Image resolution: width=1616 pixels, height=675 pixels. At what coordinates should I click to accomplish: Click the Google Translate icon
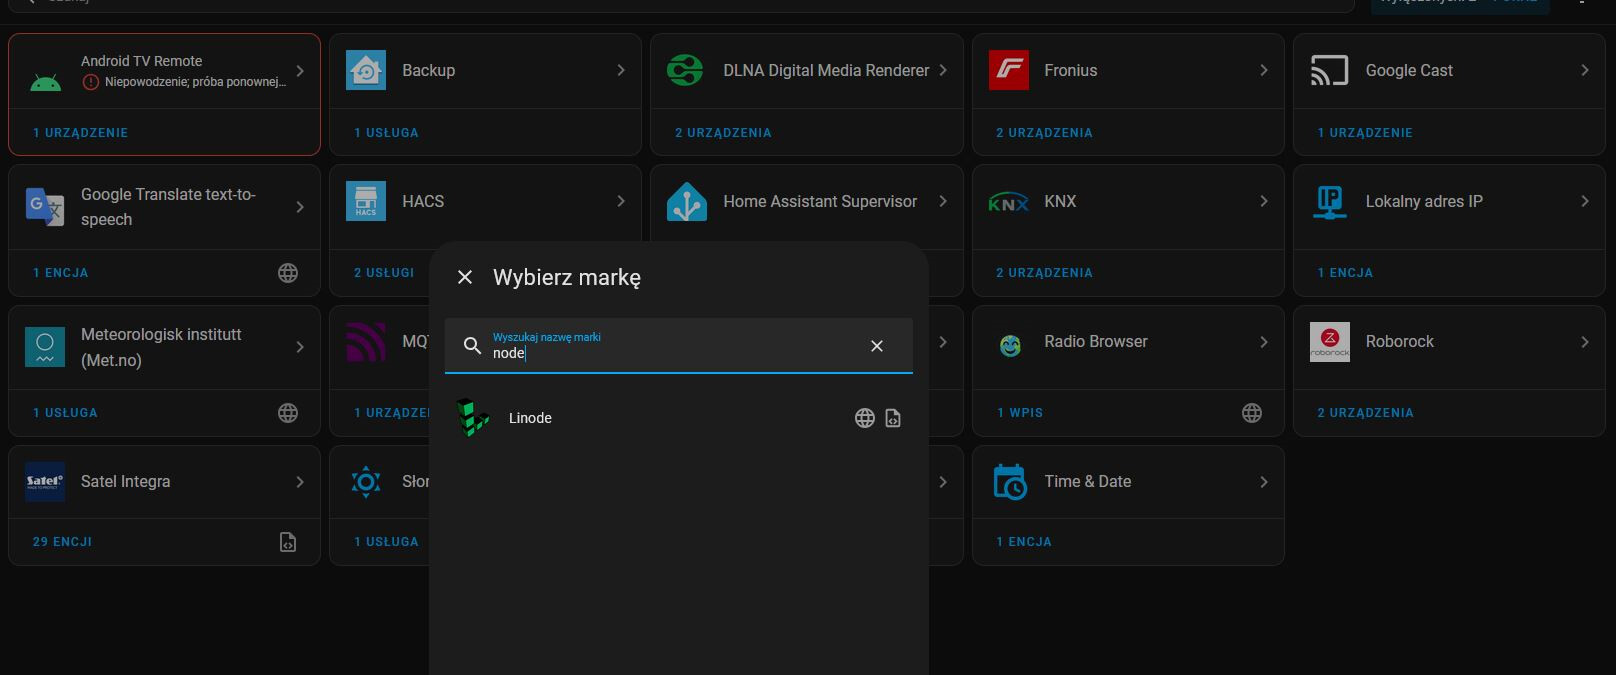pyautogui.click(x=45, y=207)
